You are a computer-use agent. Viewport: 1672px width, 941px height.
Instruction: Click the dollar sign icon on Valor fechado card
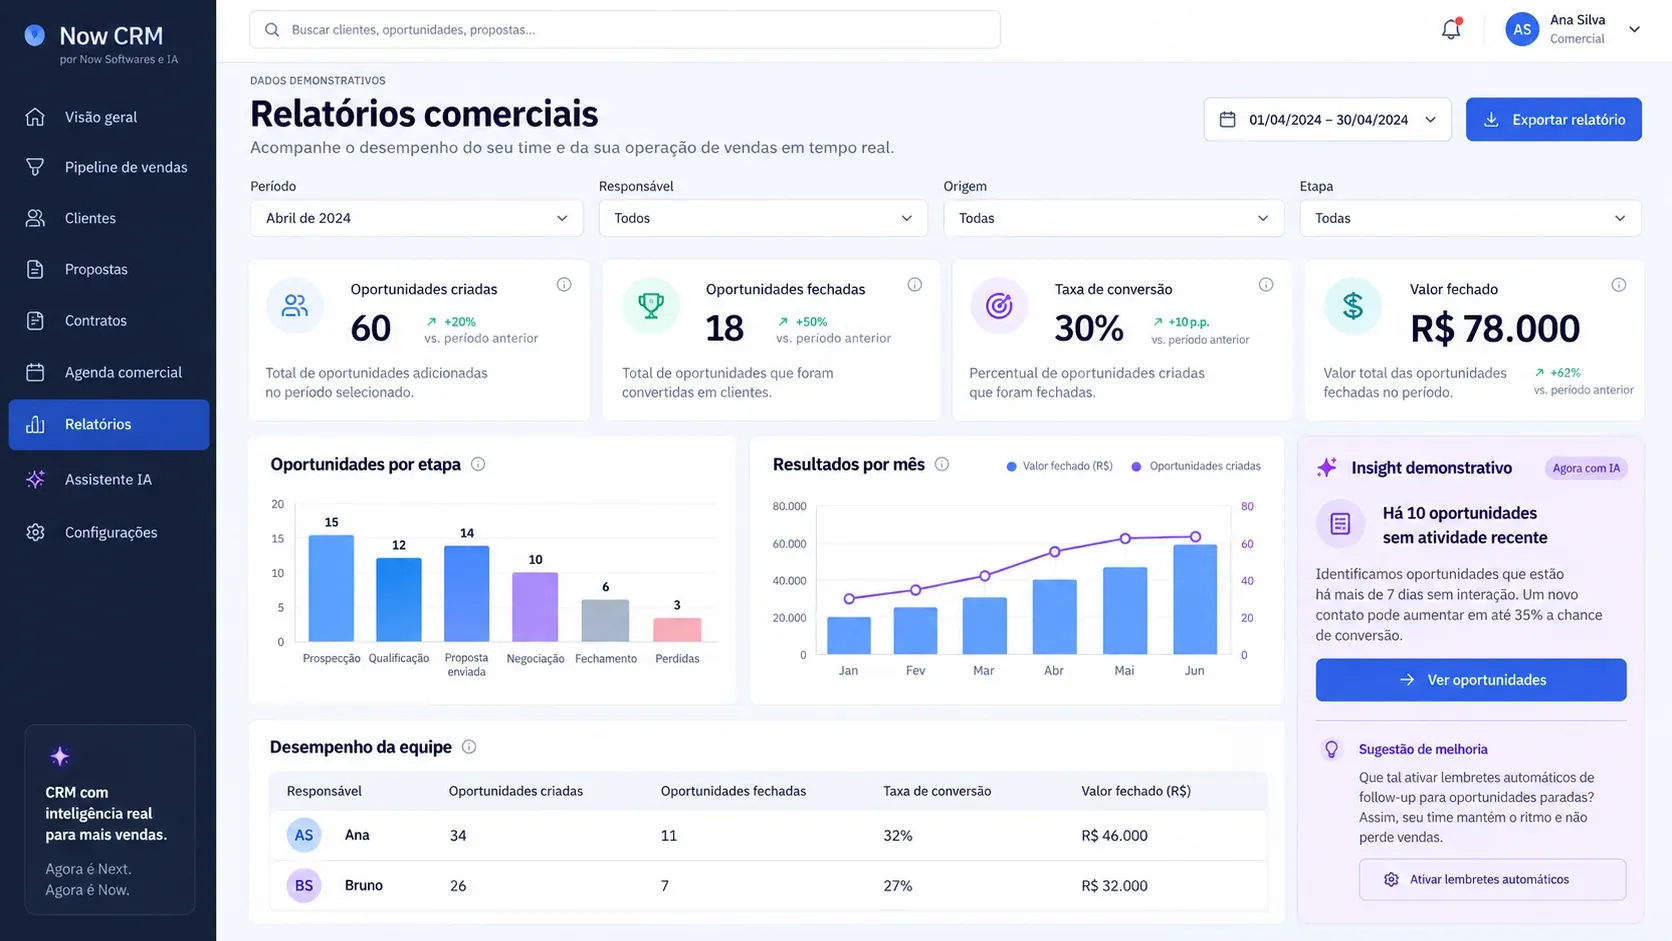tap(1353, 306)
